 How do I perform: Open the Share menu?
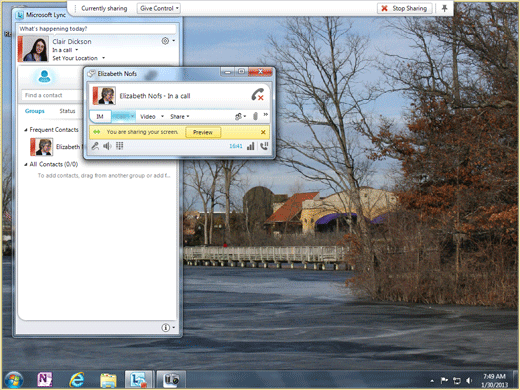click(180, 116)
